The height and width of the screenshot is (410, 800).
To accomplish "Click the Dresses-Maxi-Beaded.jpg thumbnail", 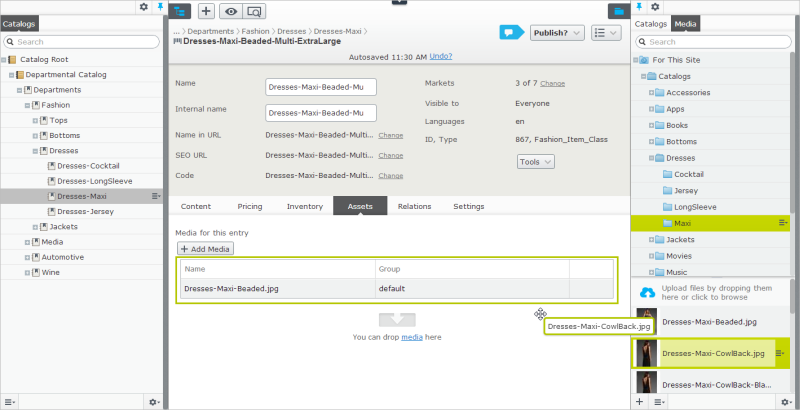I will (x=646, y=322).
